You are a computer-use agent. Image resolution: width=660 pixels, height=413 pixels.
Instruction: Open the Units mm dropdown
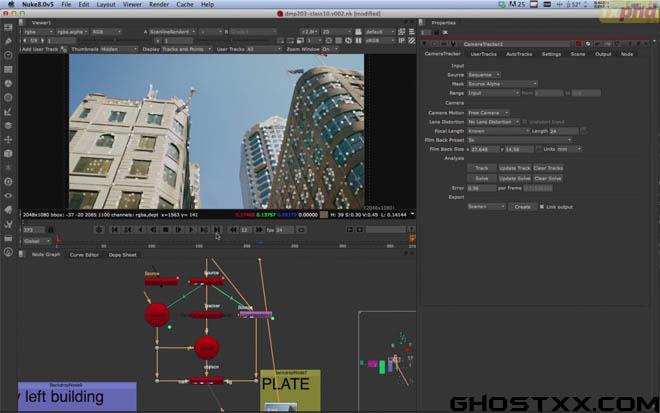pyautogui.click(x=569, y=149)
